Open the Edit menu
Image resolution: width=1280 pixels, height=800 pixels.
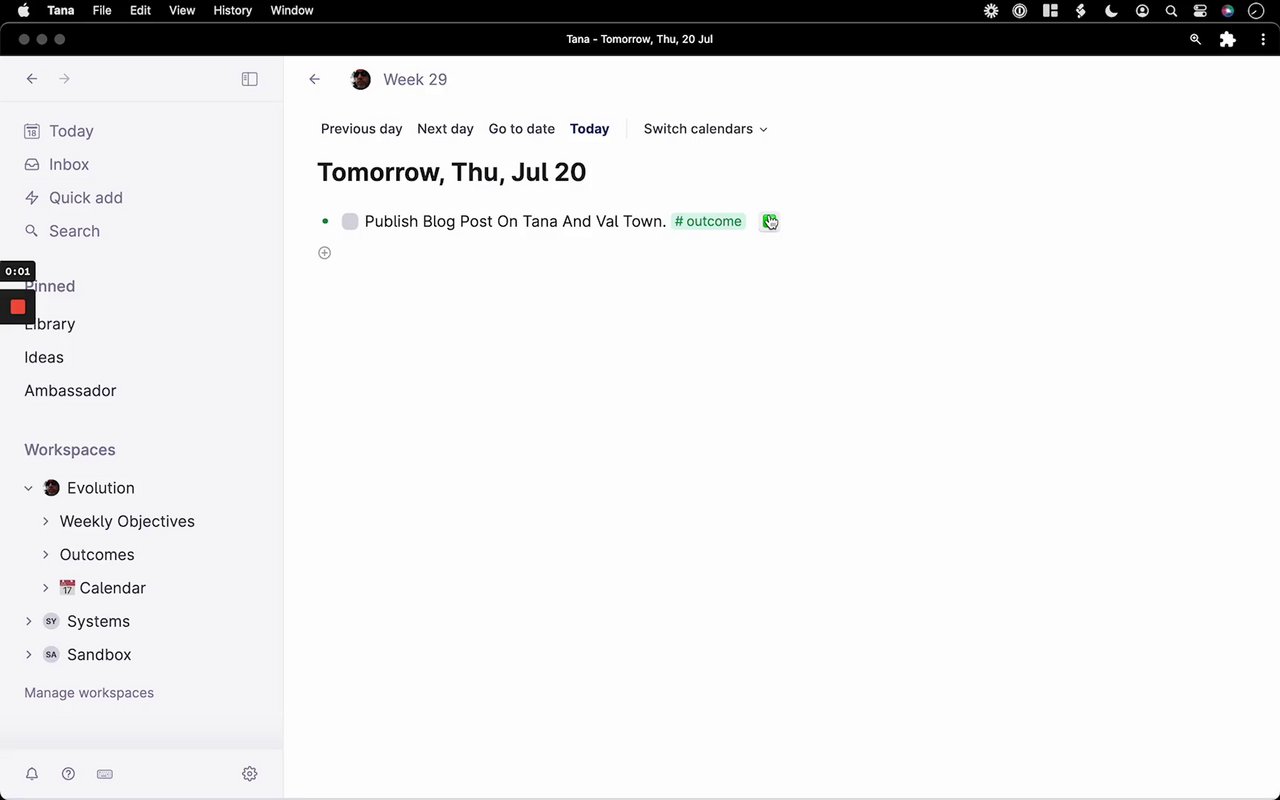point(141,11)
